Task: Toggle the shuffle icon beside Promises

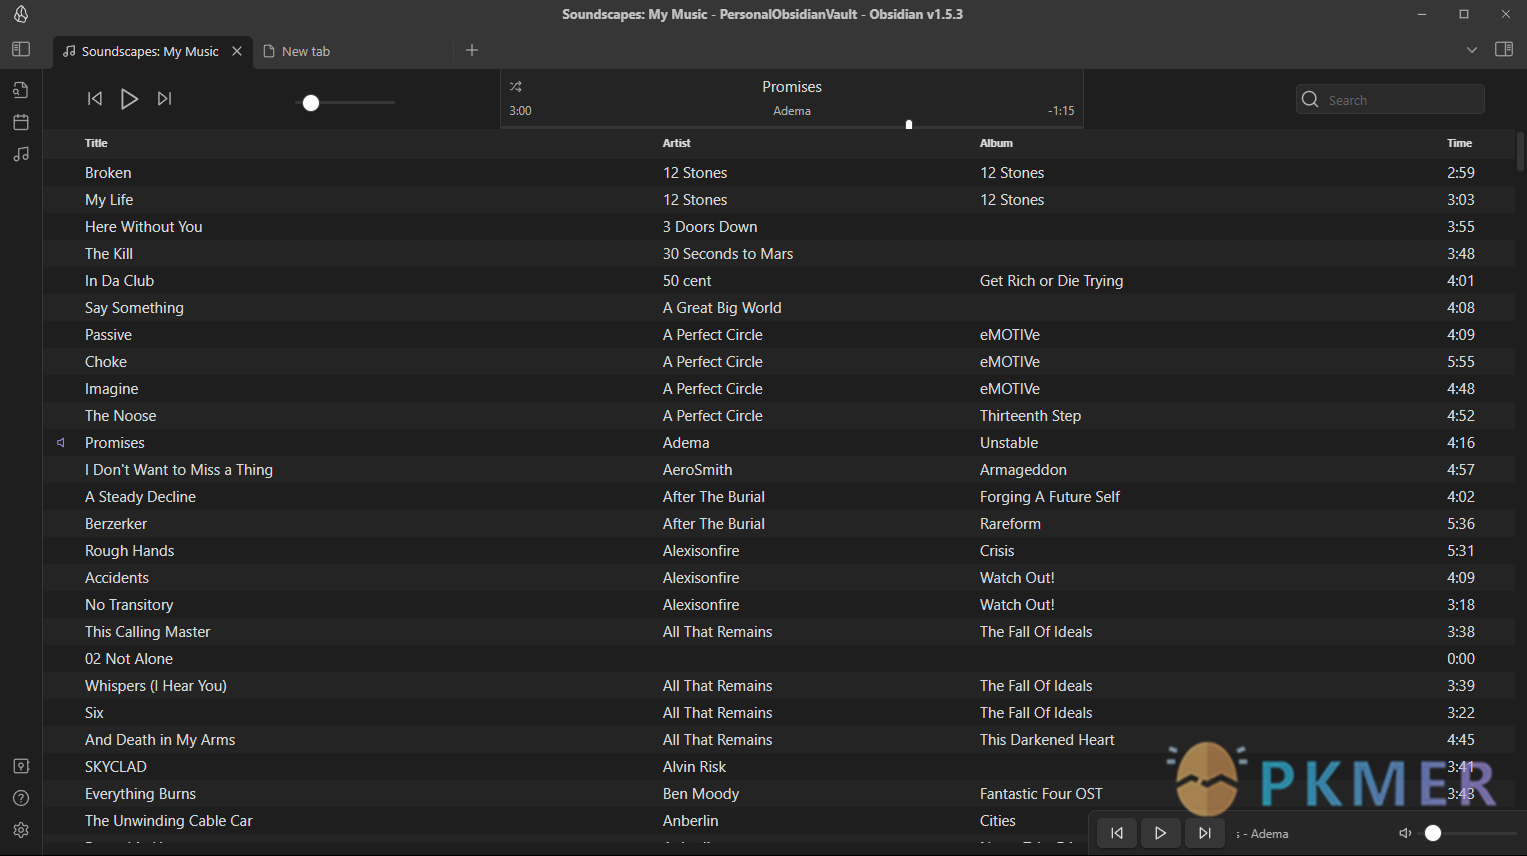Action: pos(516,87)
